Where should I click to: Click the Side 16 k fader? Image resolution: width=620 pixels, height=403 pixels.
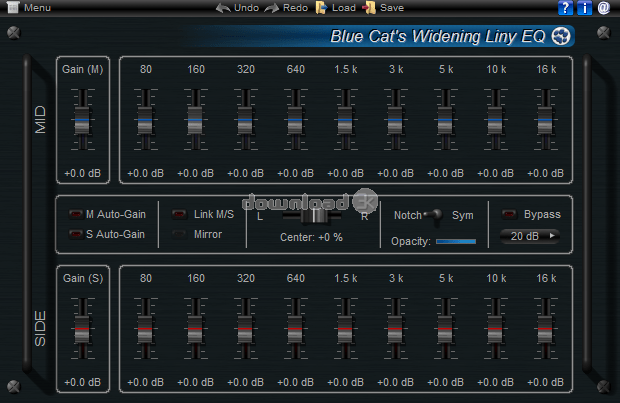(545, 329)
